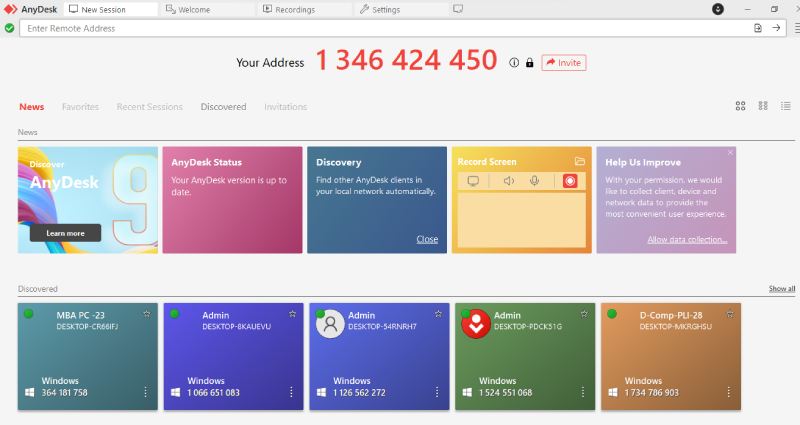Open options menu for 1 126 562 272
The image size is (800, 425).
(x=437, y=392)
